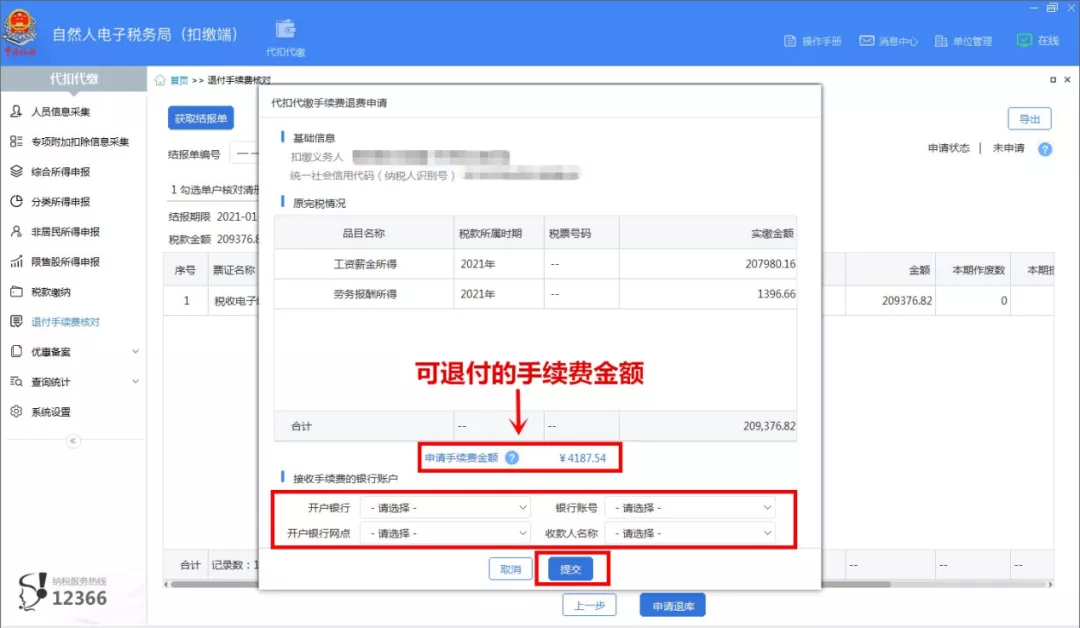Open the 开户银行 bank dropdown
The width and height of the screenshot is (1080, 628).
445,507
